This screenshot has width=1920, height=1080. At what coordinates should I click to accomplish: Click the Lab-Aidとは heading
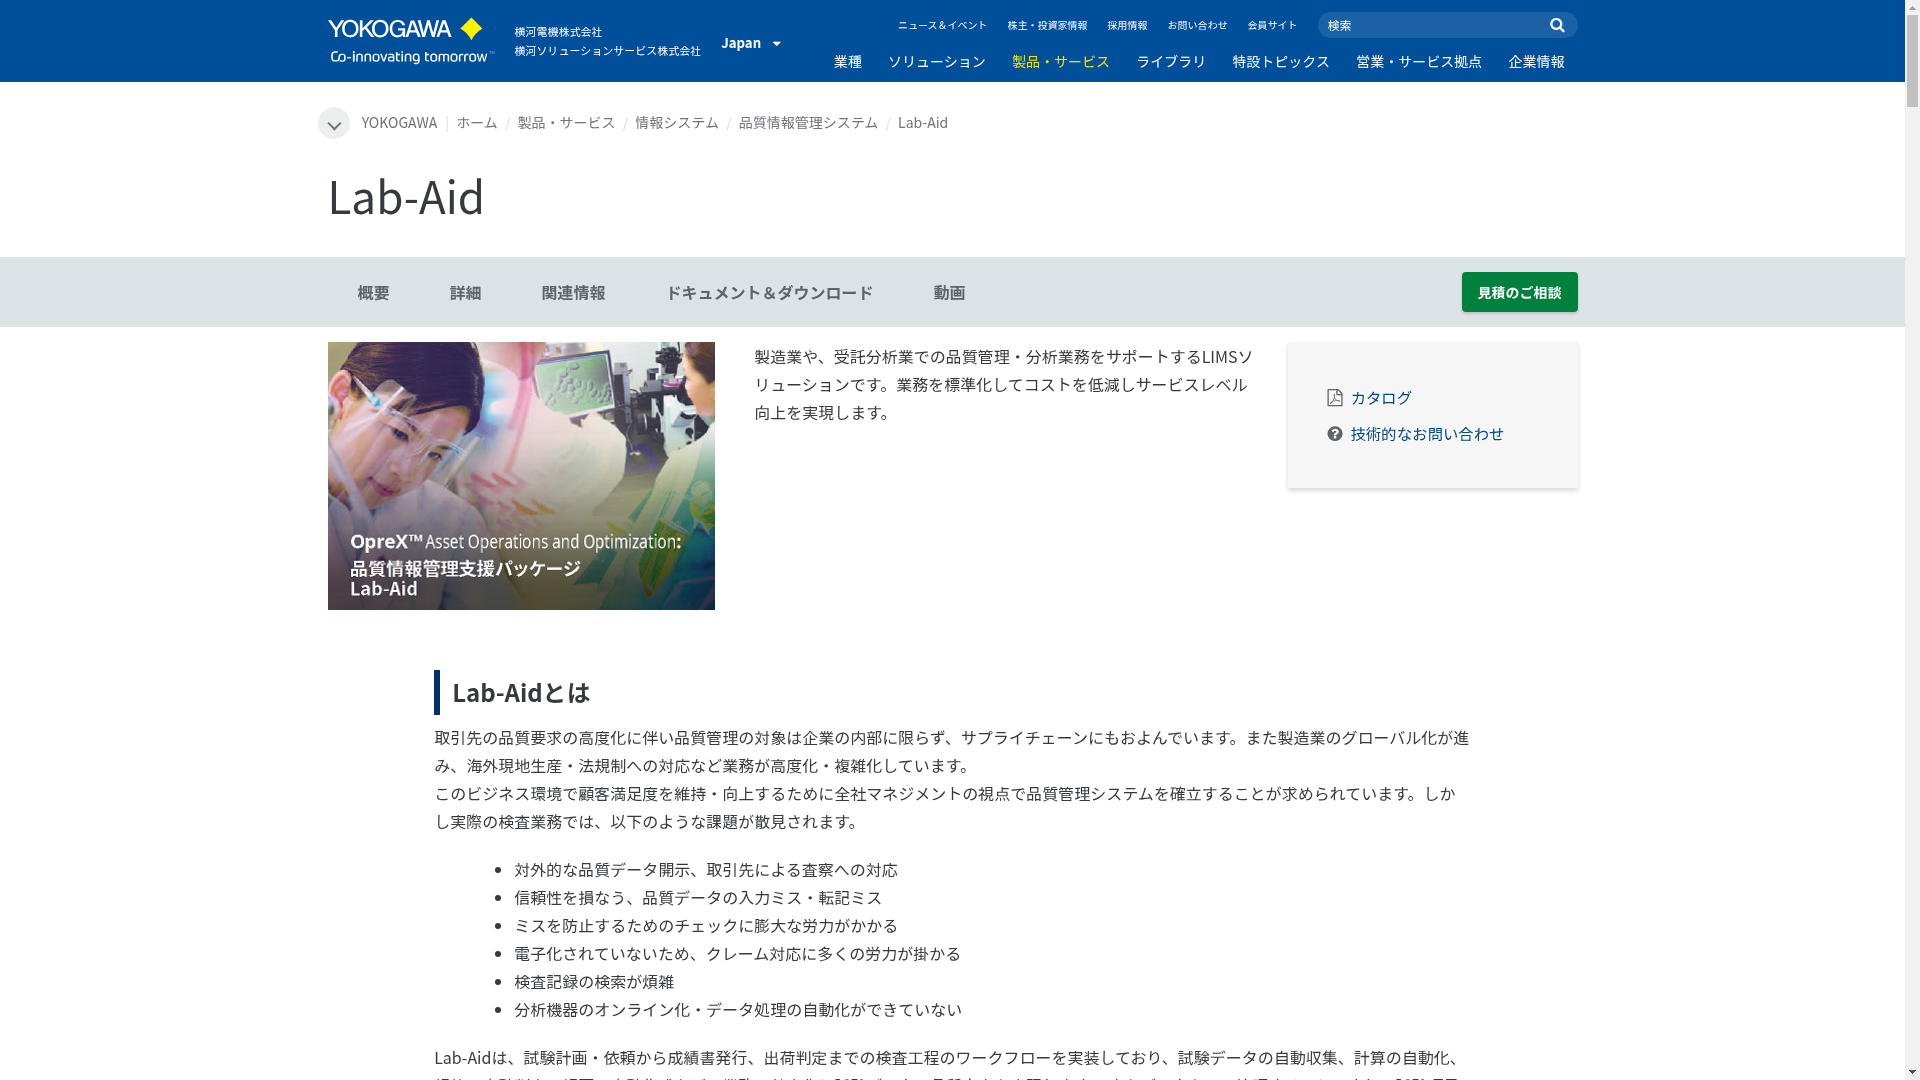521,692
